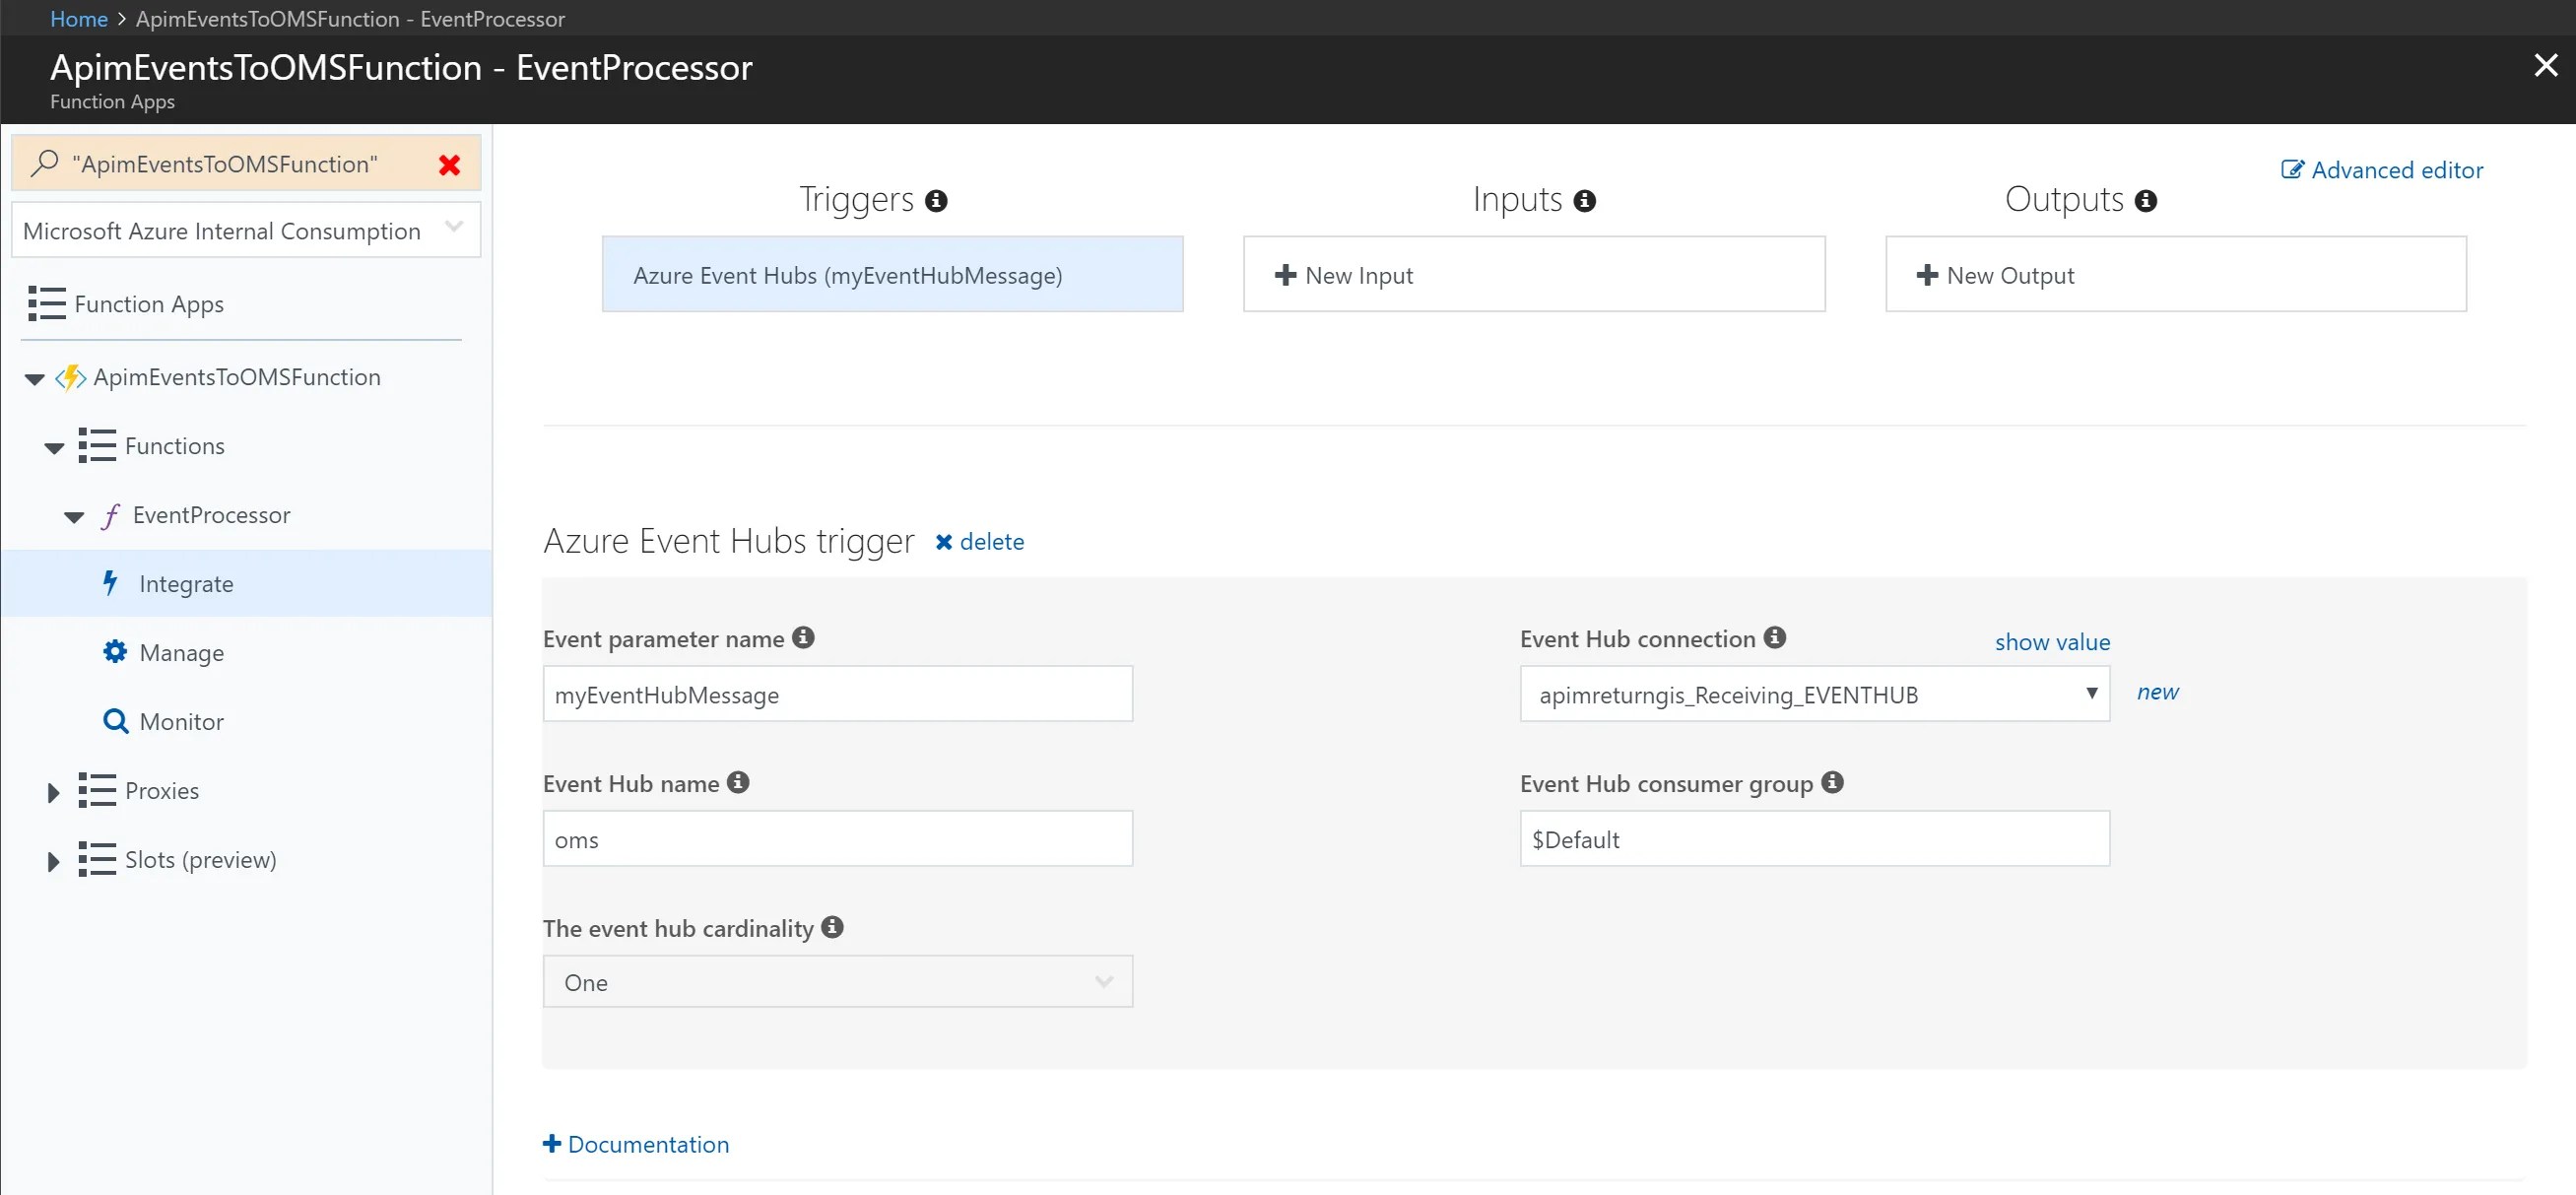This screenshot has height=1195, width=2576.
Task: Show info tooltip for Triggers
Action: pos(937,201)
